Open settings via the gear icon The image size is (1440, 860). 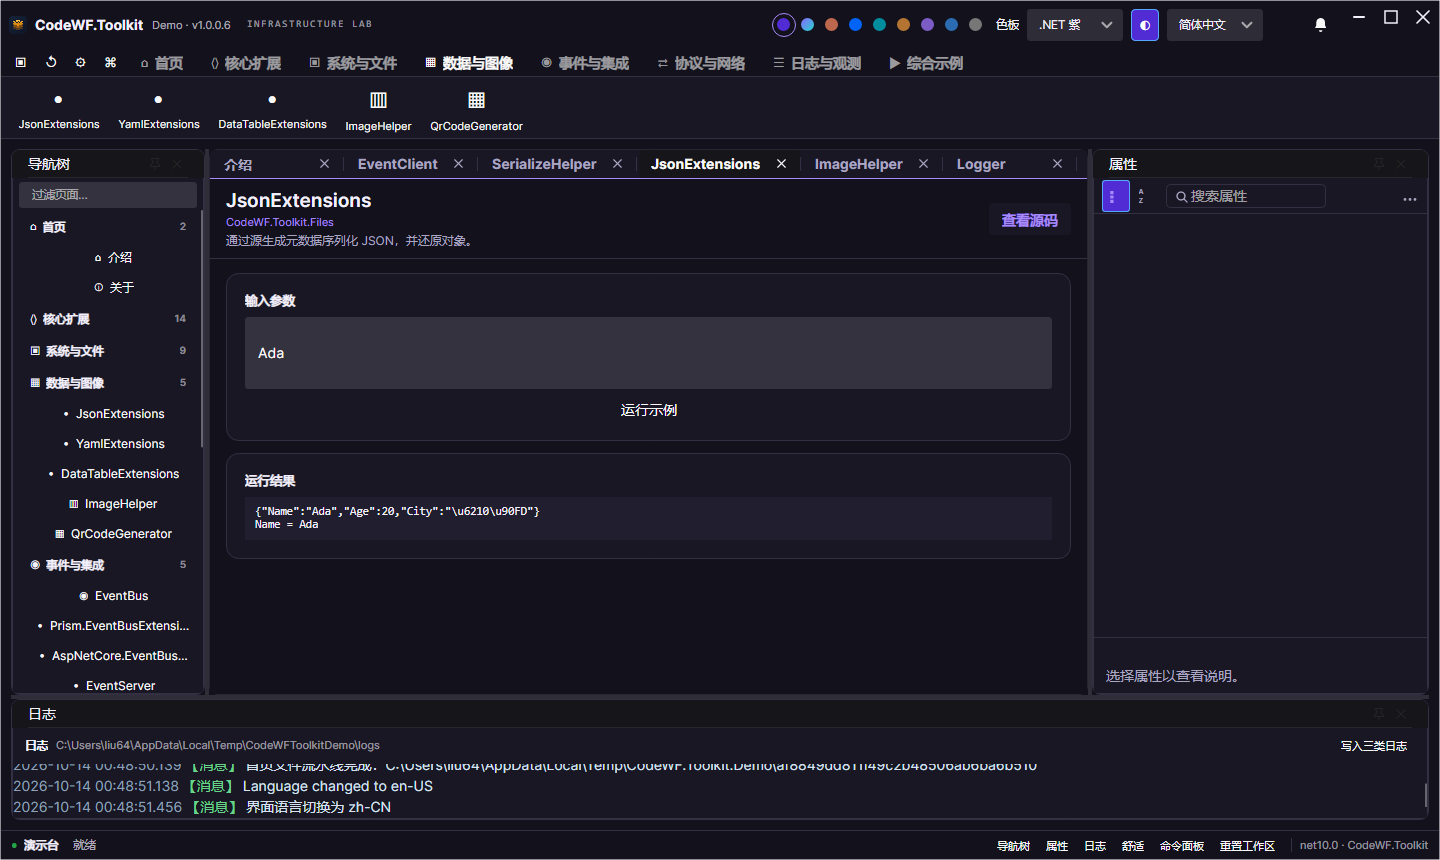pyautogui.click(x=81, y=63)
